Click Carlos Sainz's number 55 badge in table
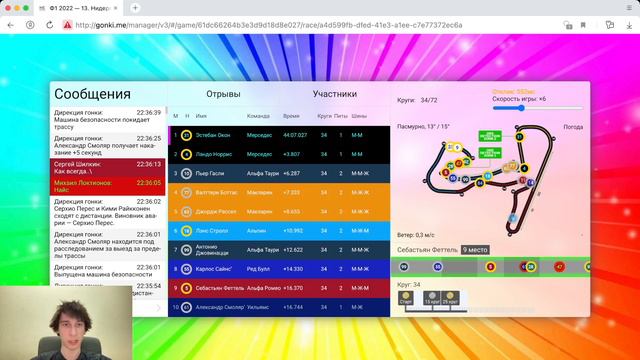The height and width of the screenshot is (360, 640). [186, 269]
